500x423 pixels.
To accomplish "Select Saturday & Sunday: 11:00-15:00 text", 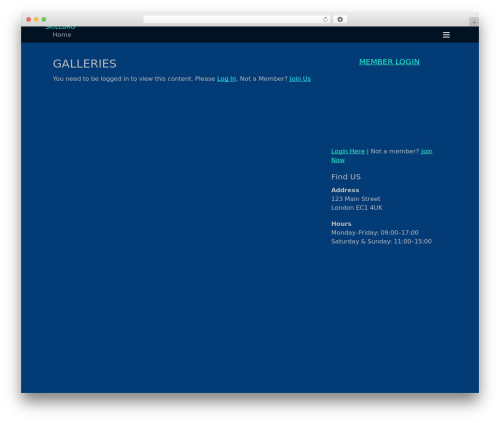I will pos(381,241).
